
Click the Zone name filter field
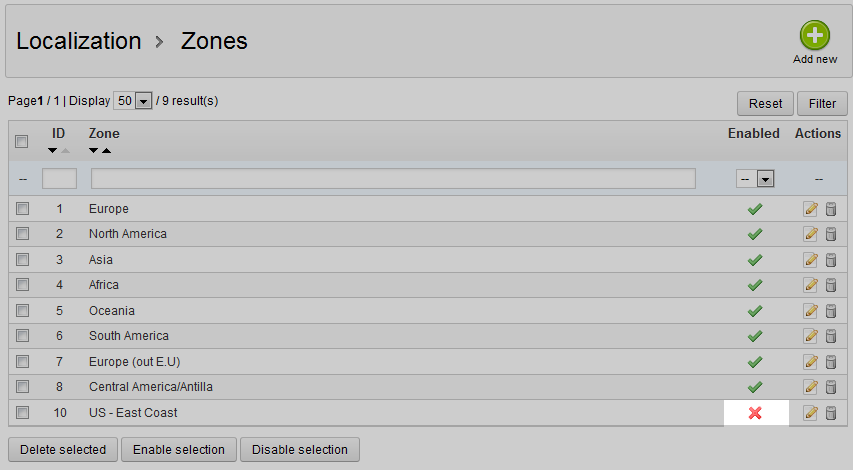tap(393, 179)
